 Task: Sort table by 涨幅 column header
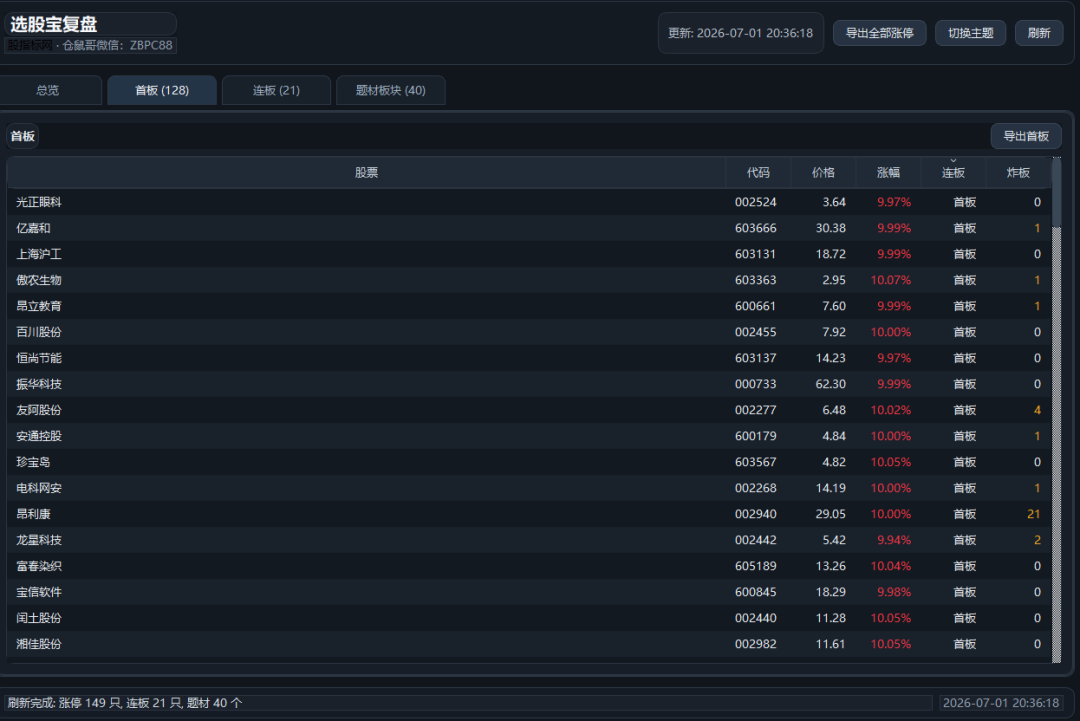[x=889, y=173]
